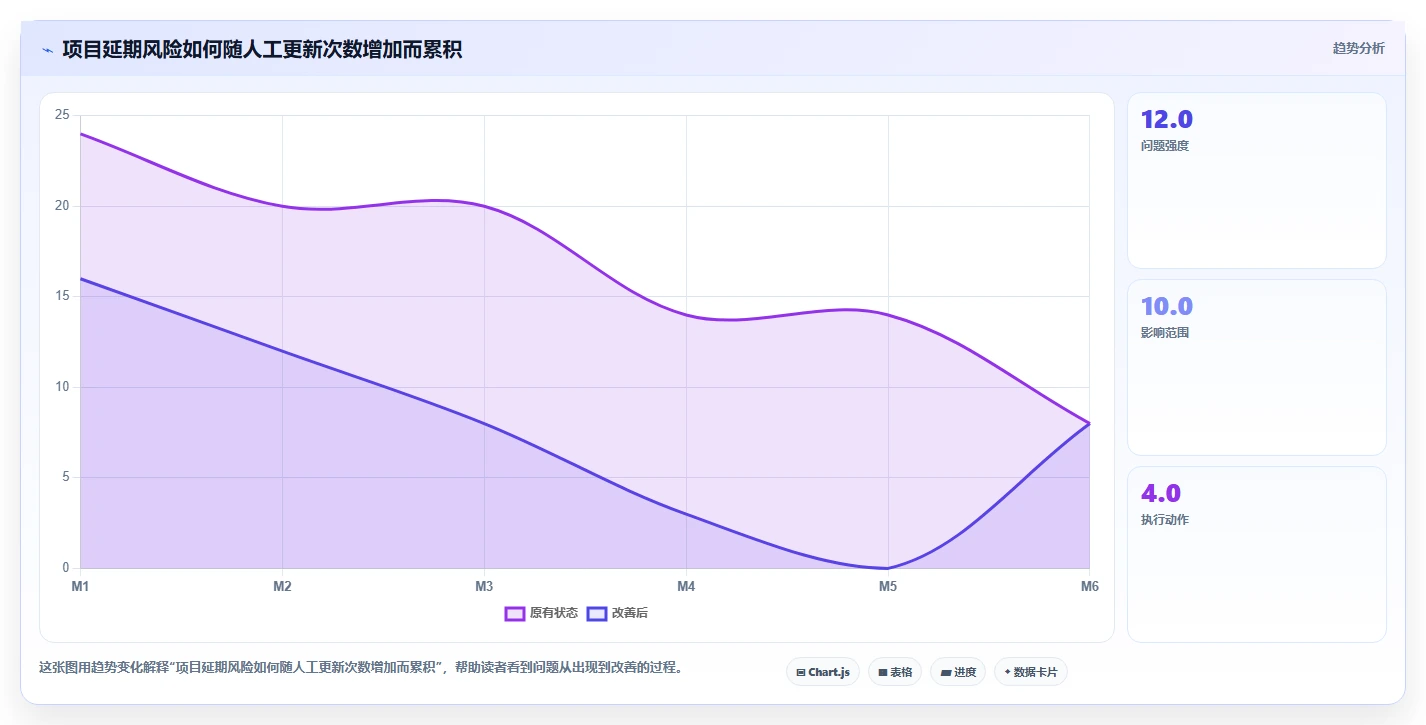The height and width of the screenshot is (725, 1426).
Task: Click the M6 x-axis label
Action: pyautogui.click(x=1090, y=587)
